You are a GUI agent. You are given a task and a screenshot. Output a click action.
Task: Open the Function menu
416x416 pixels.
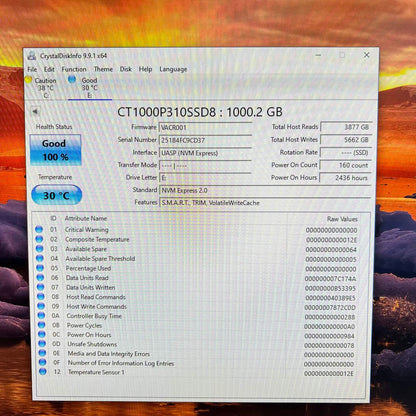coord(74,69)
